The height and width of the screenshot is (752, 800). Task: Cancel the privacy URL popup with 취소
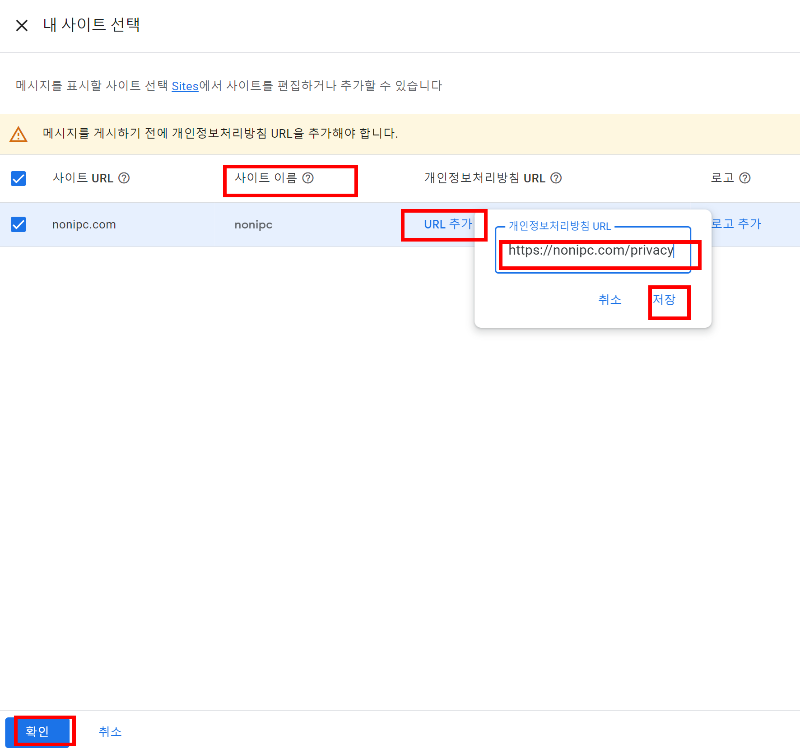click(610, 300)
